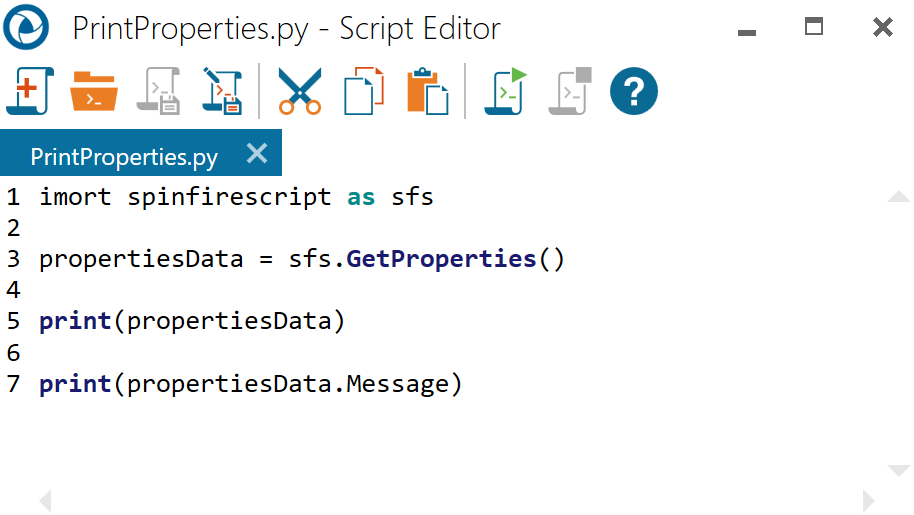Click the Script Editor application logo
The width and height of the screenshot is (914, 515).
click(x=26, y=27)
